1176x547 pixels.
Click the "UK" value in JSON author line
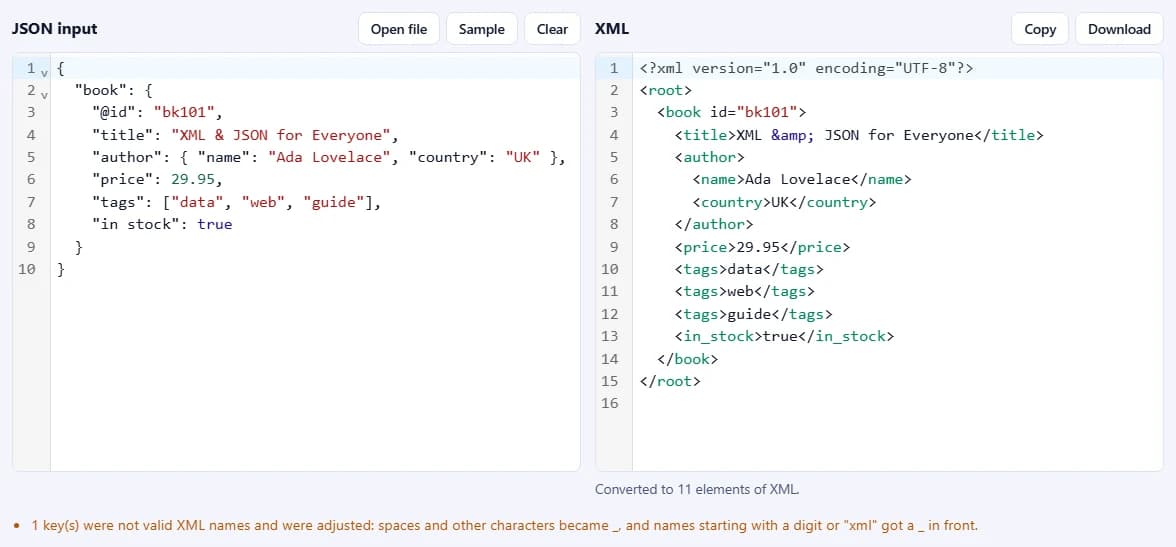pyautogui.click(x=523, y=158)
